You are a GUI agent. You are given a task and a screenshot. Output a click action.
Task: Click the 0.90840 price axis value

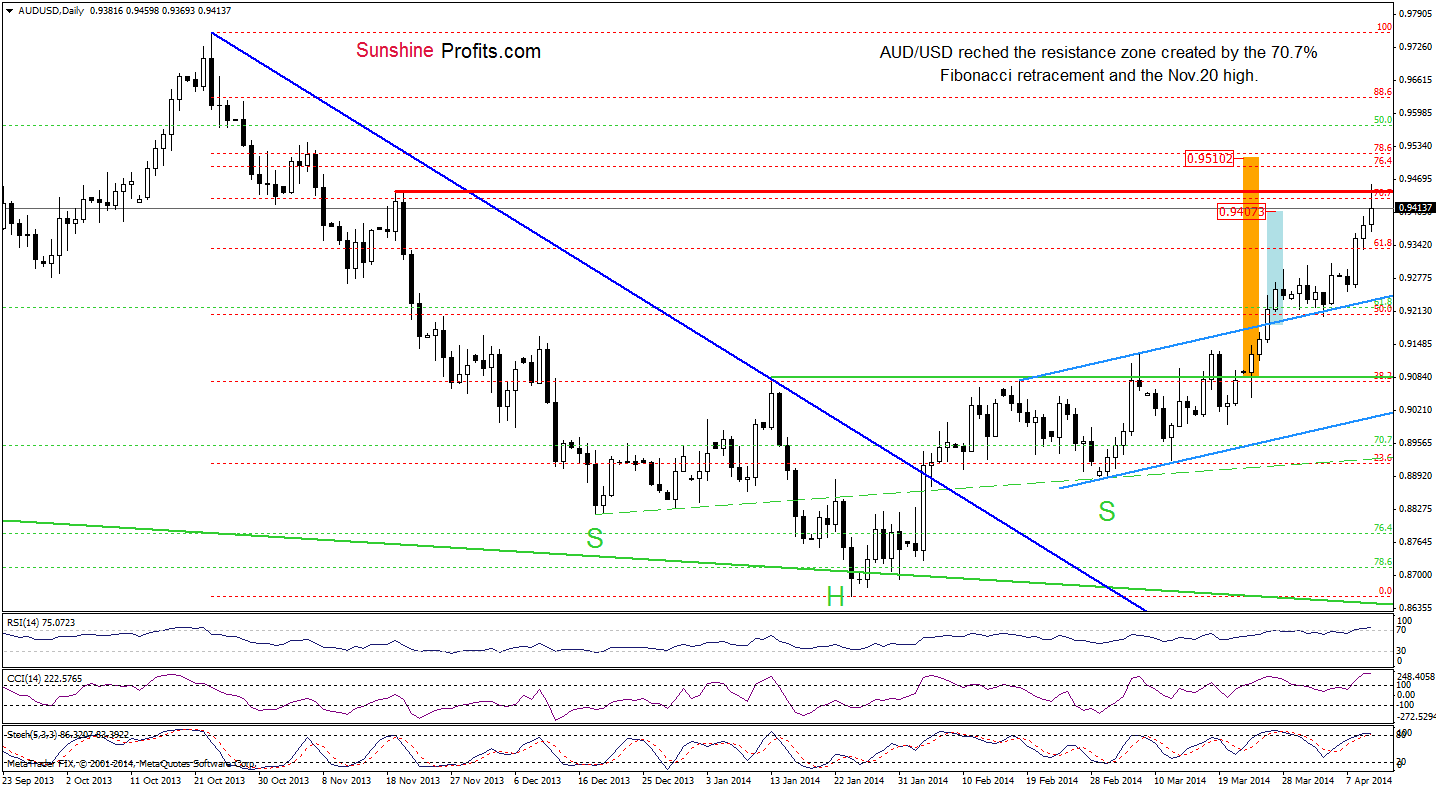tap(1416, 377)
